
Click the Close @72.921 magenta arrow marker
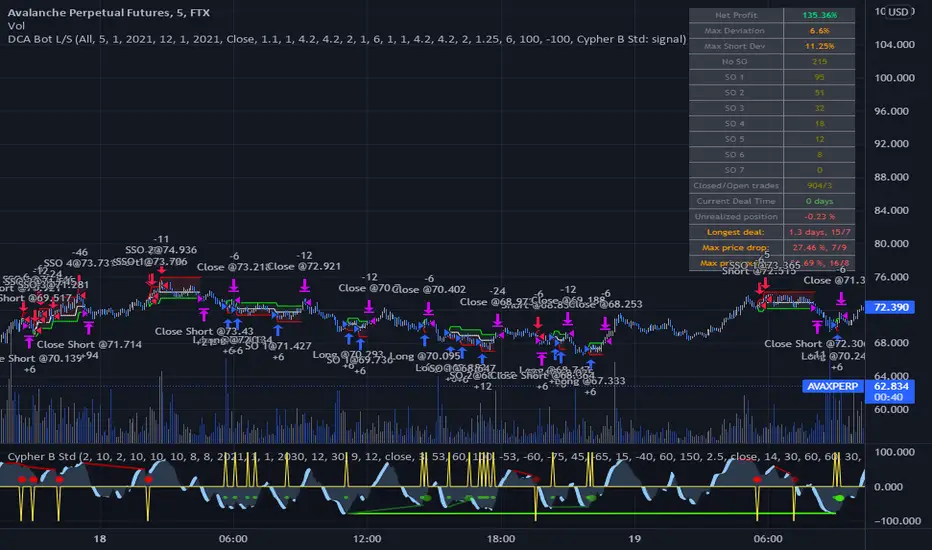(x=304, y=285)
